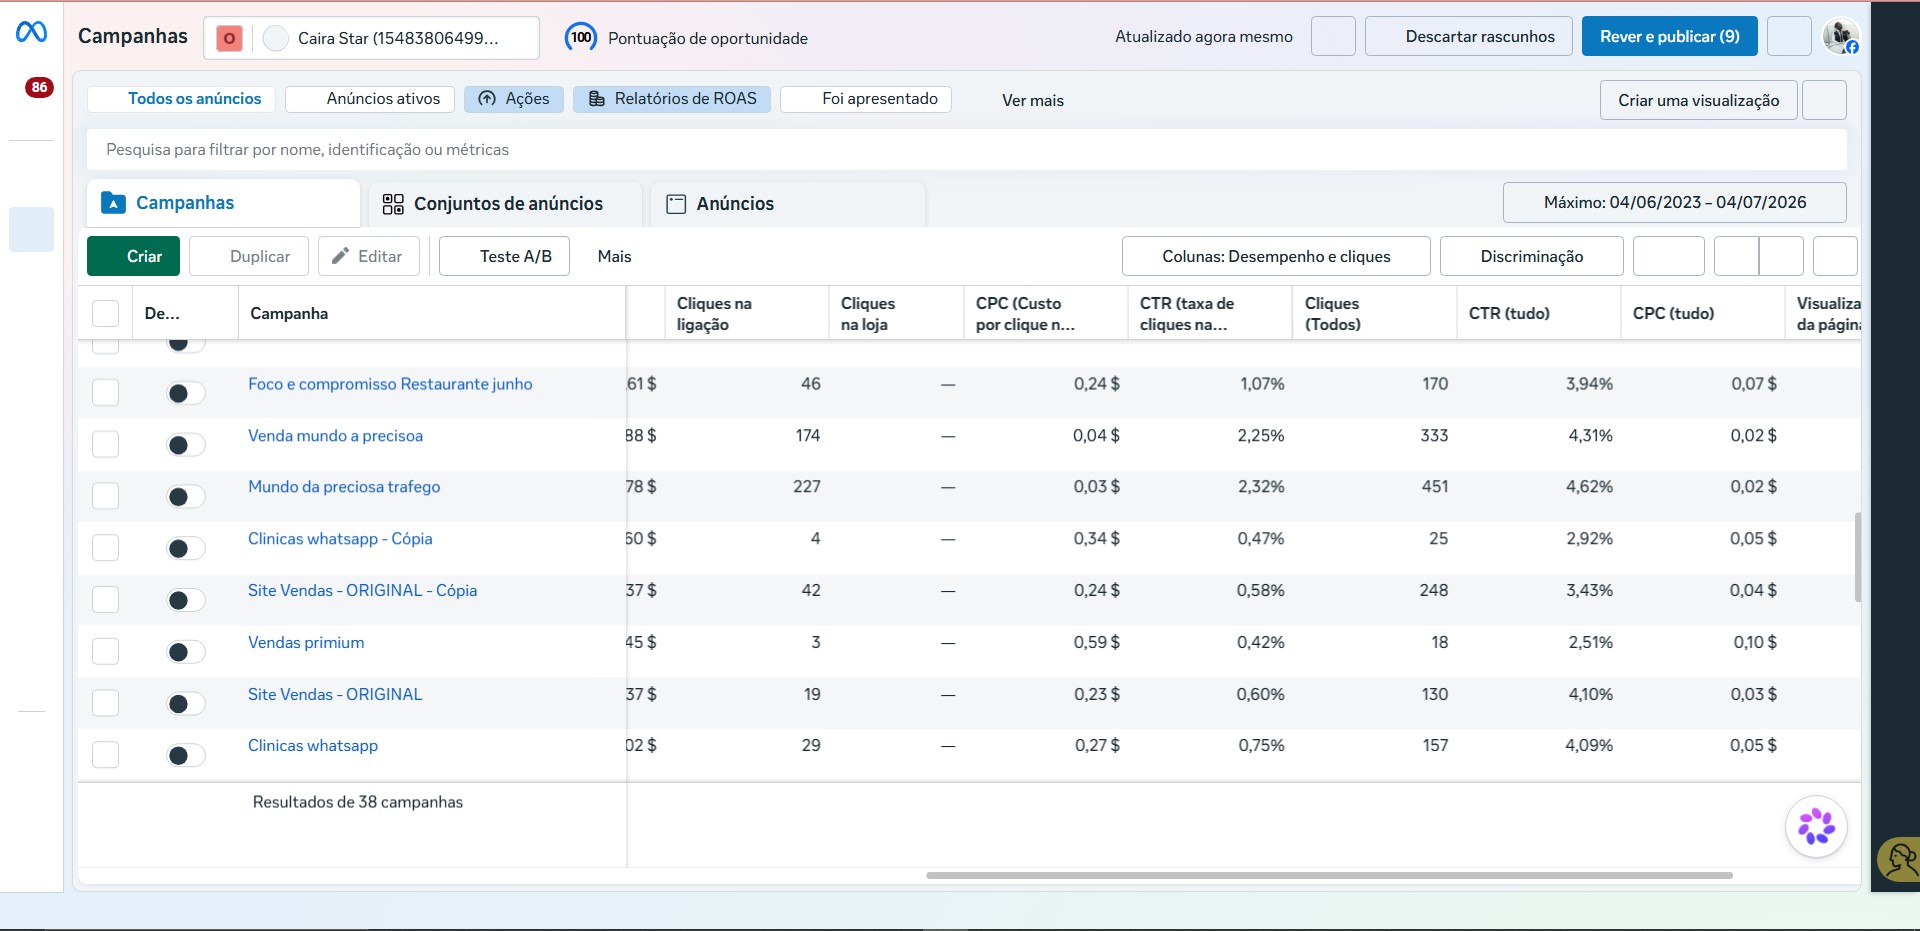Click the Conjuntos de anúncios grid icon
Viewport: 1920px width, 931px height.
[393, 204]
